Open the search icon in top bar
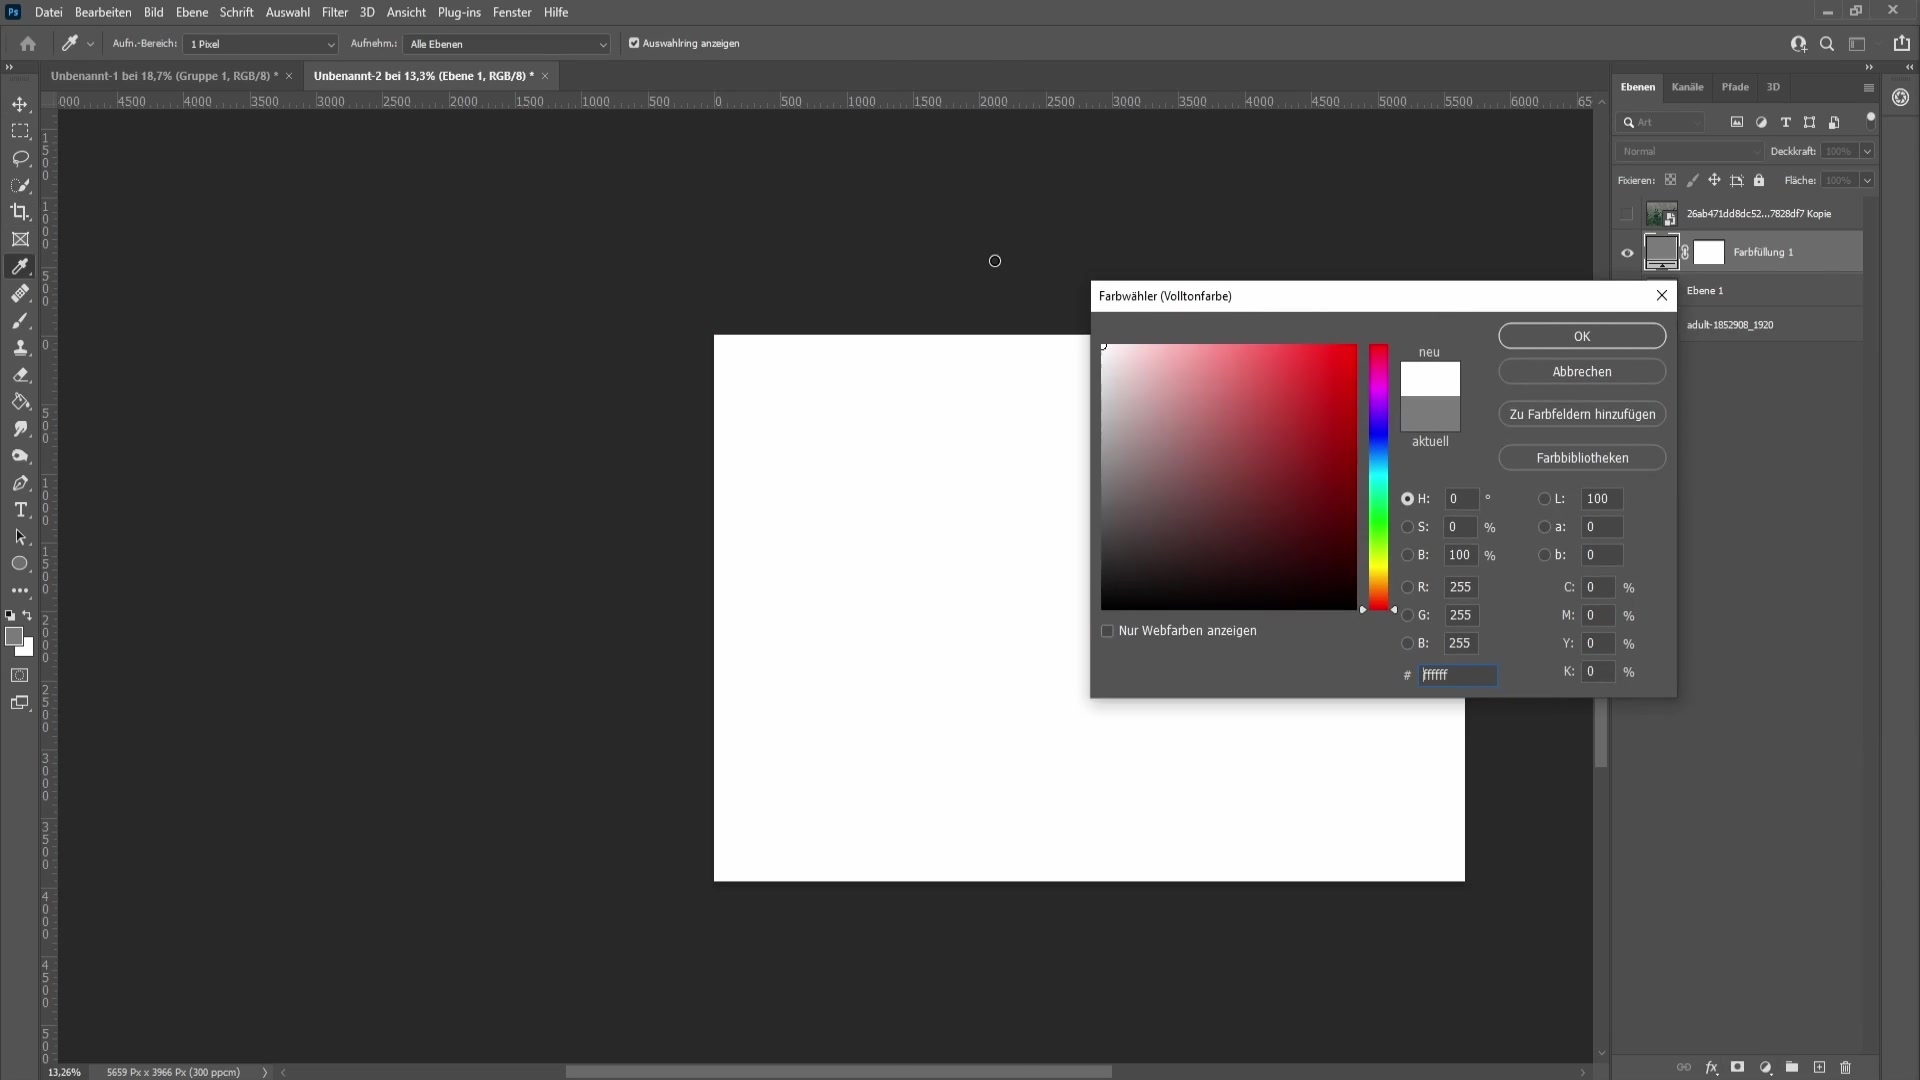This screenshot has height=1080, width=1920. tap(1827, 44)
